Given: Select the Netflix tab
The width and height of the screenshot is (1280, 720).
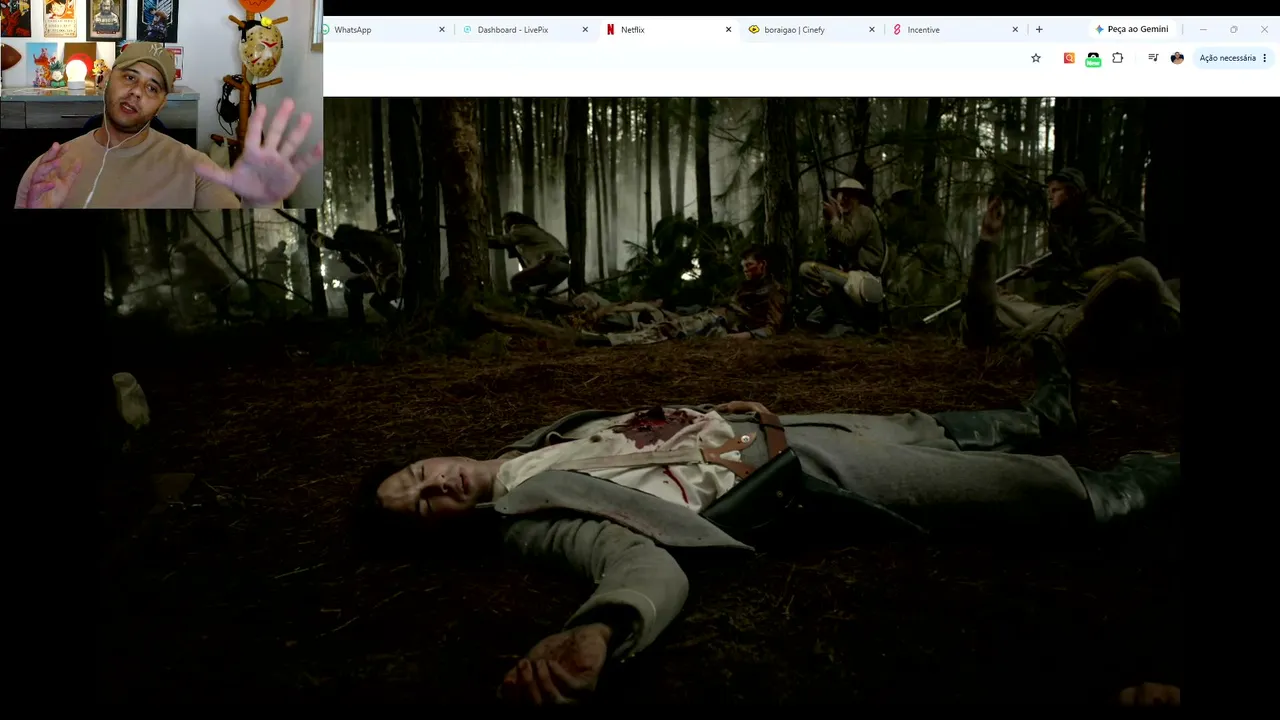Looking at the screenshot, I should (668, 30).
